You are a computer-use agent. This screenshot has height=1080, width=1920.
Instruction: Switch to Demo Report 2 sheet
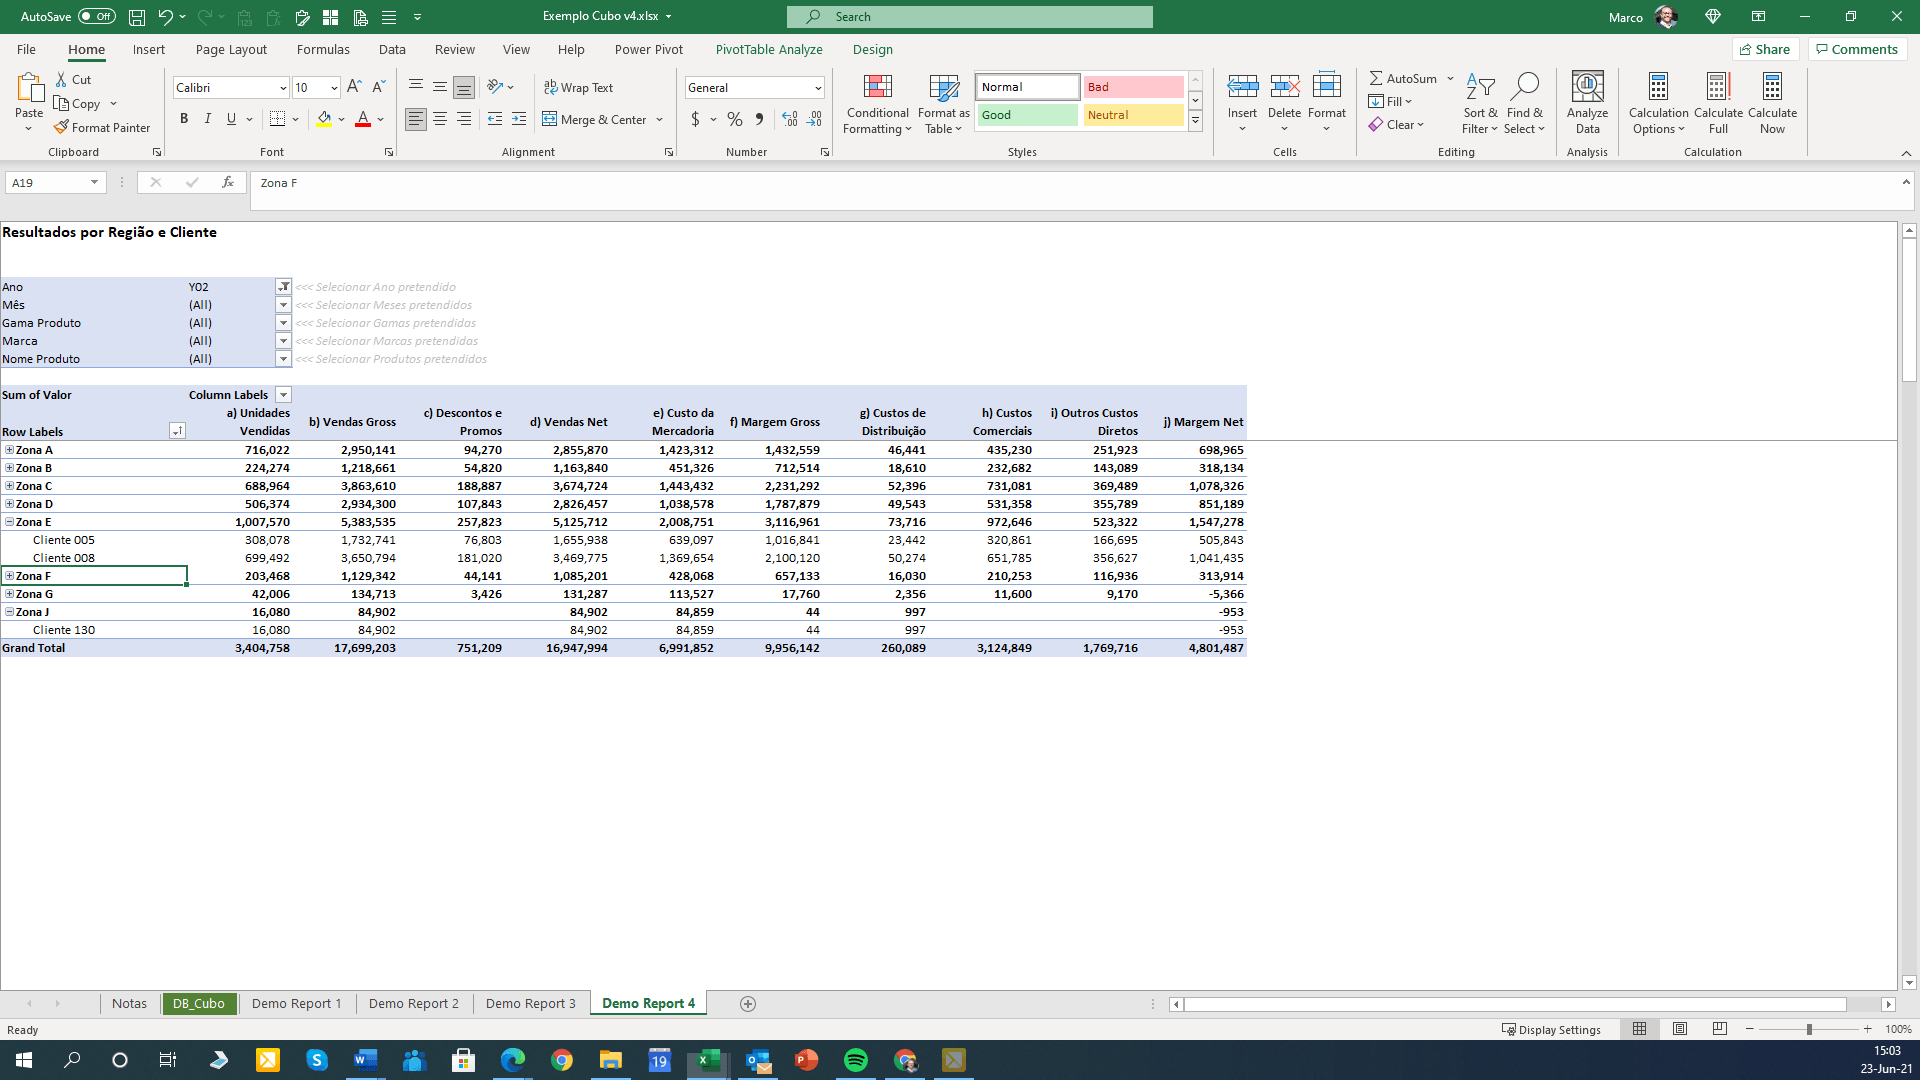pos(413,1003)
